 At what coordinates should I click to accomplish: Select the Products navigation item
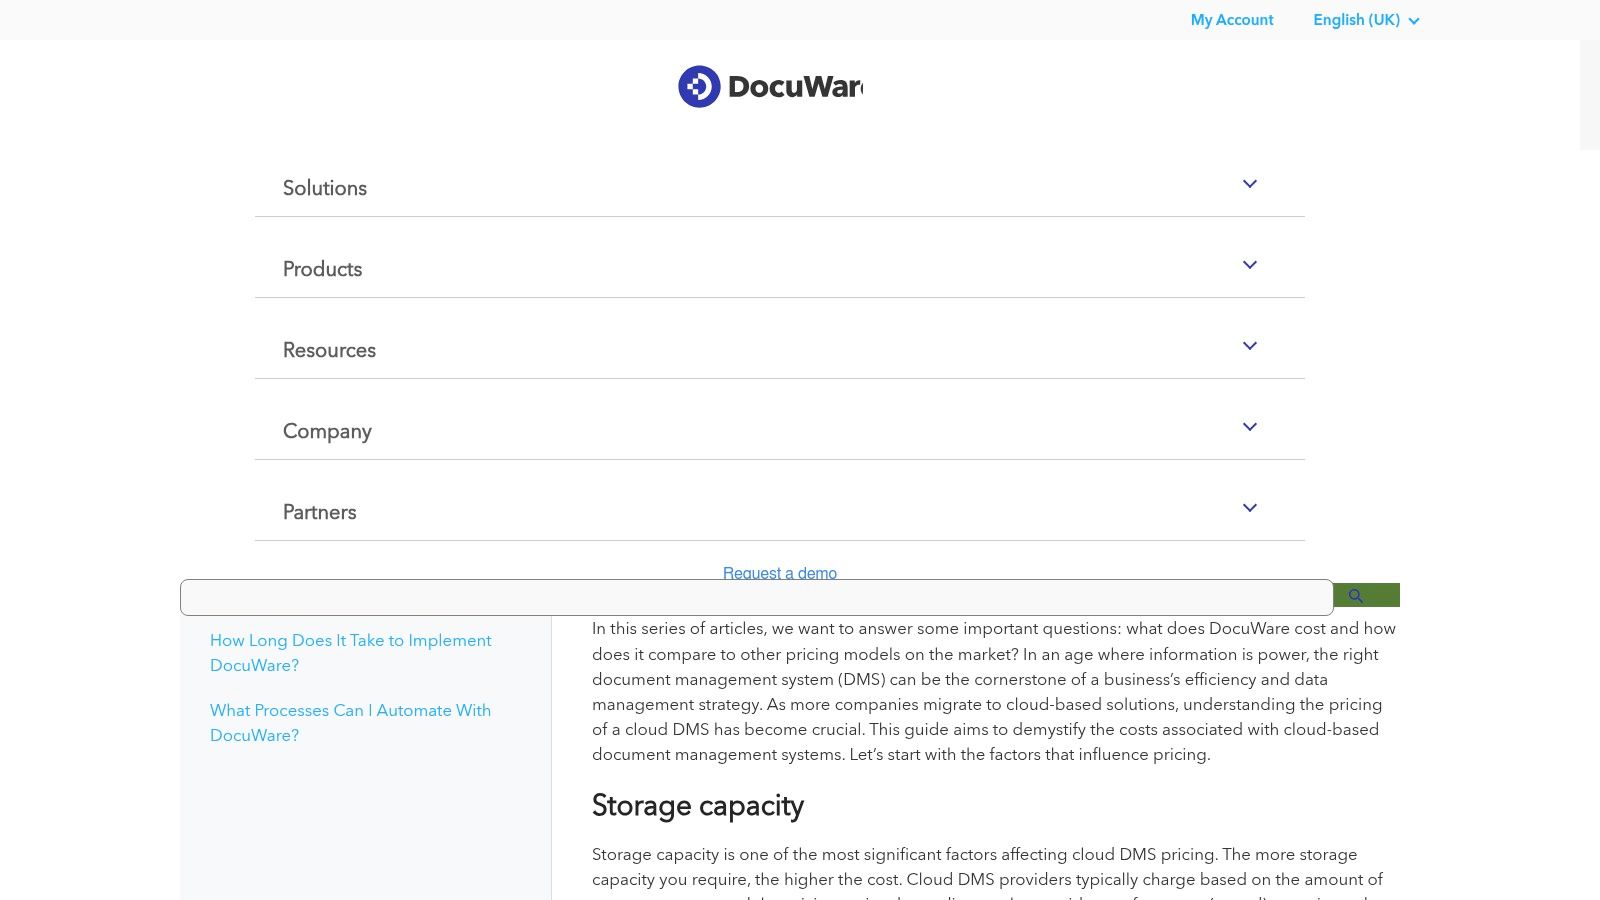tap(322, 269)
